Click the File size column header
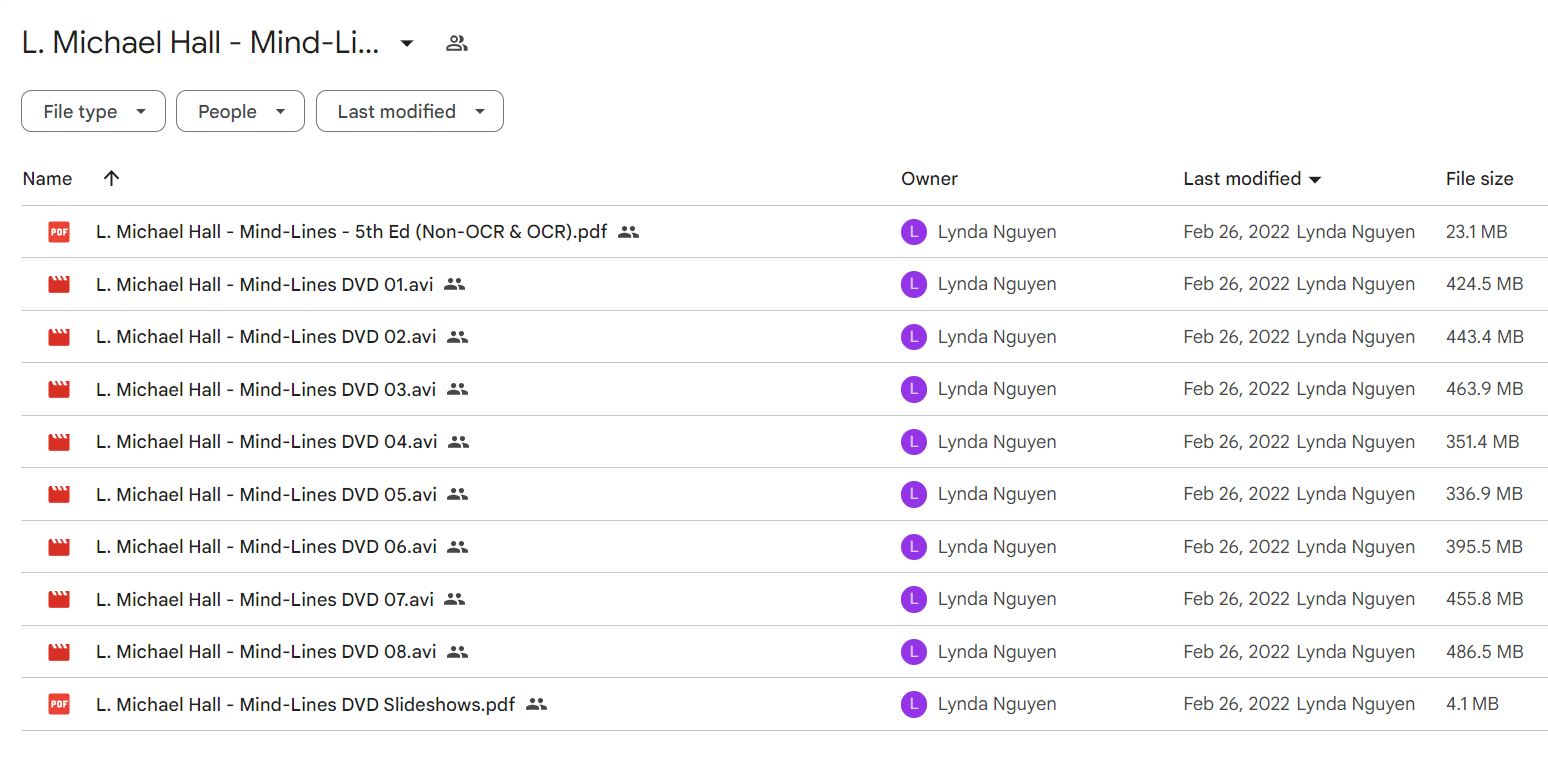The height and width of the screenshot is (776, 1548). (x=1479, y=179)
